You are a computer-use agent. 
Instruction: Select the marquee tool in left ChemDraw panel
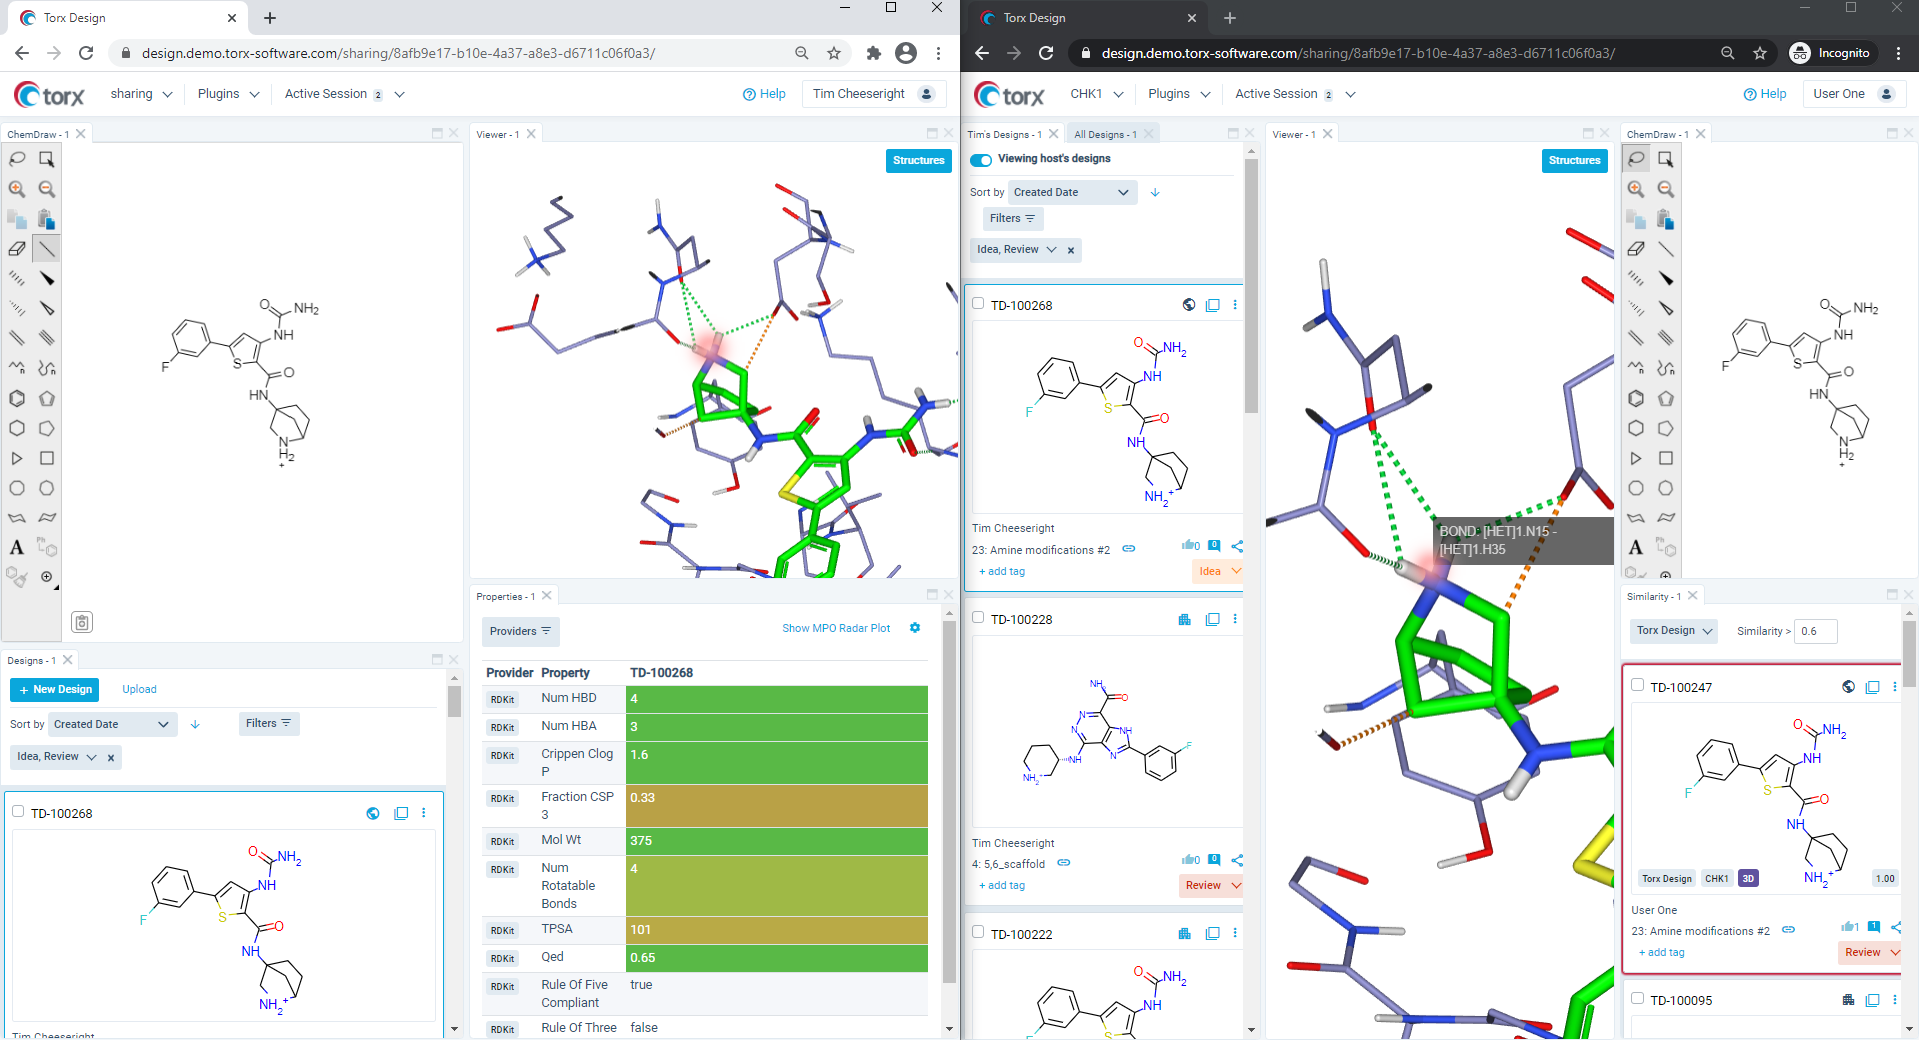pyautogui.click(x=46, y=159)
